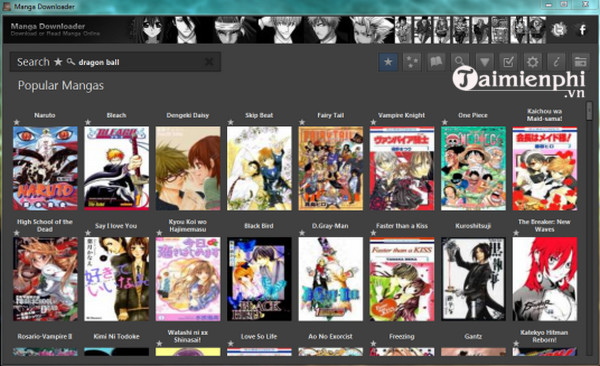Click the magnifier search toolbar icon
The width and height of the screenshot is (600, 366).
[460, 61]
